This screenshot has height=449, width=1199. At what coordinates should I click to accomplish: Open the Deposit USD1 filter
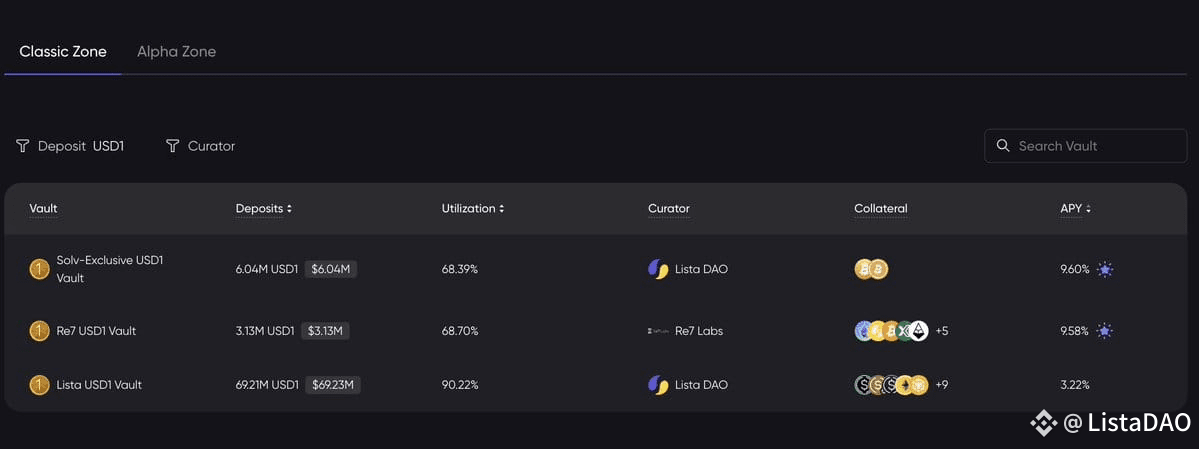pos(70,145)
